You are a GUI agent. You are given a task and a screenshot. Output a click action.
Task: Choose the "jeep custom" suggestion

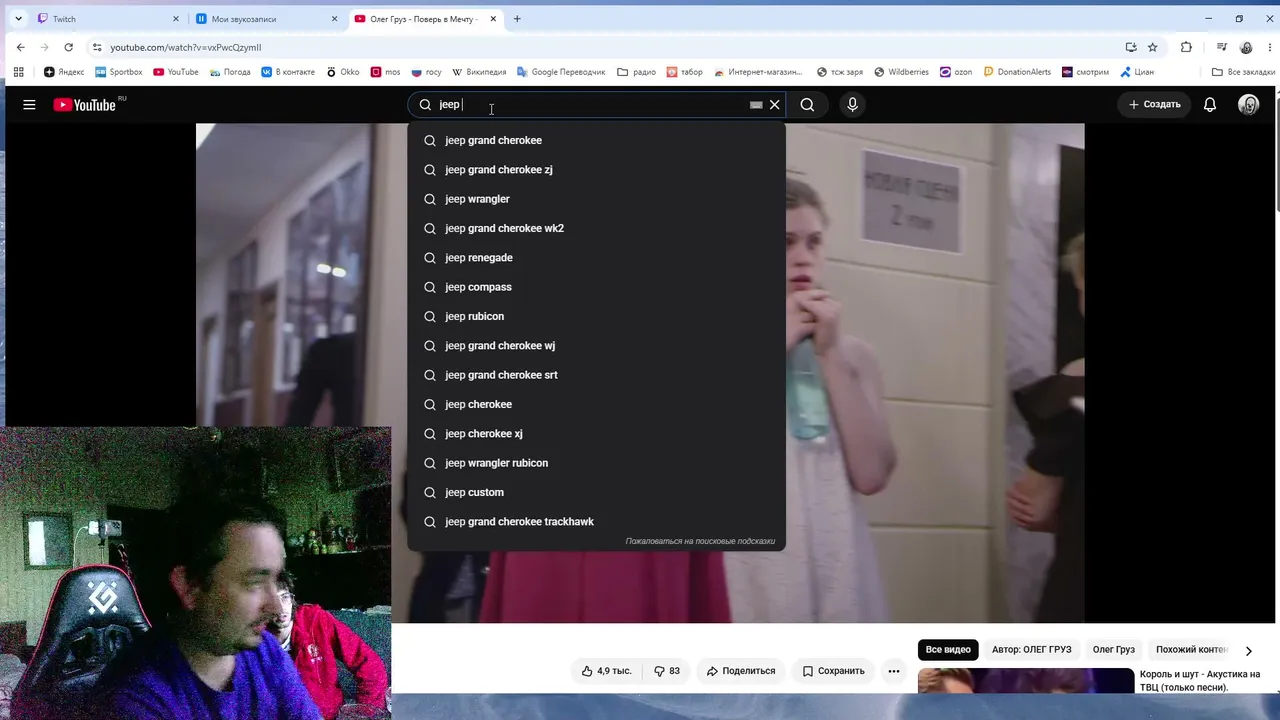point(596,492)
